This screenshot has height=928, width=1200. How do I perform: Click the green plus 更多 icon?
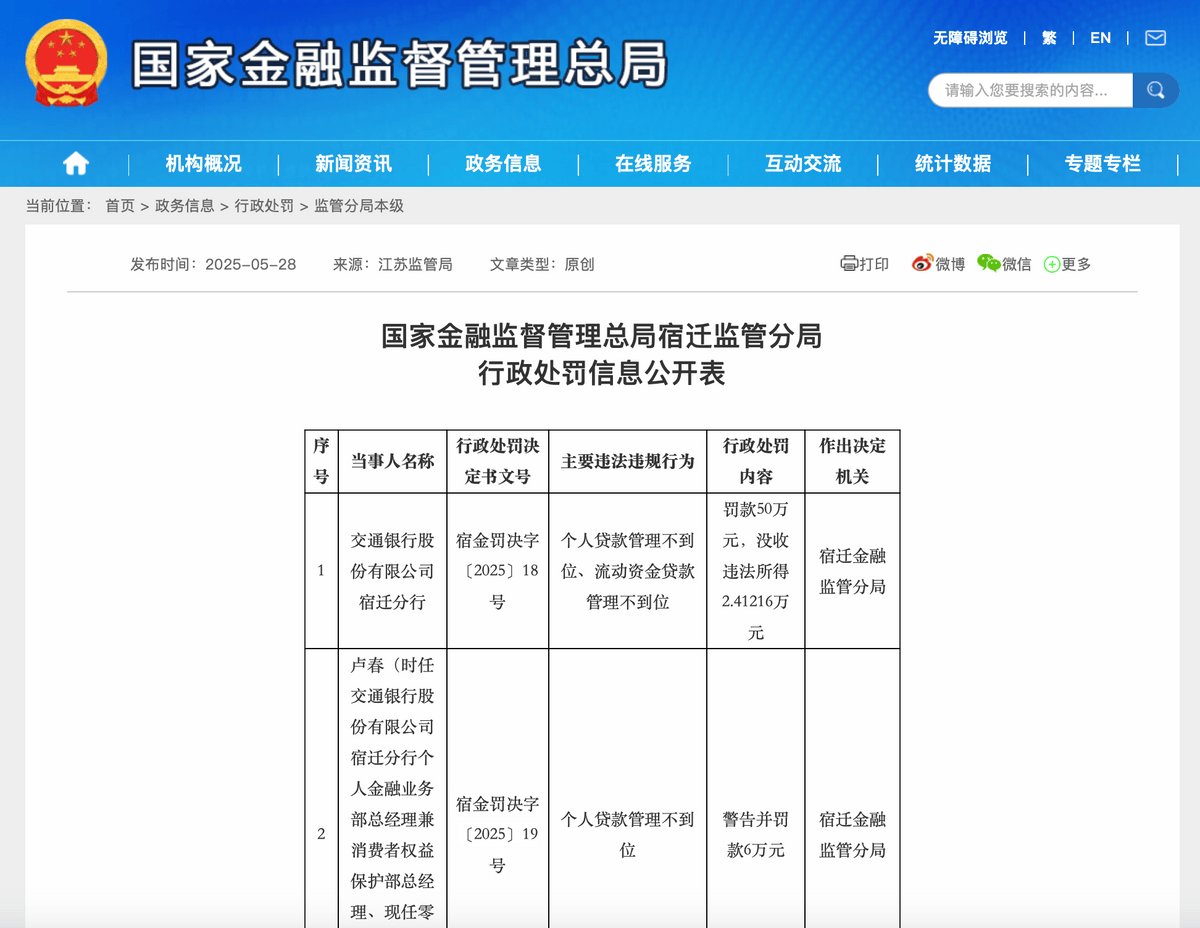pos(1052,264)
